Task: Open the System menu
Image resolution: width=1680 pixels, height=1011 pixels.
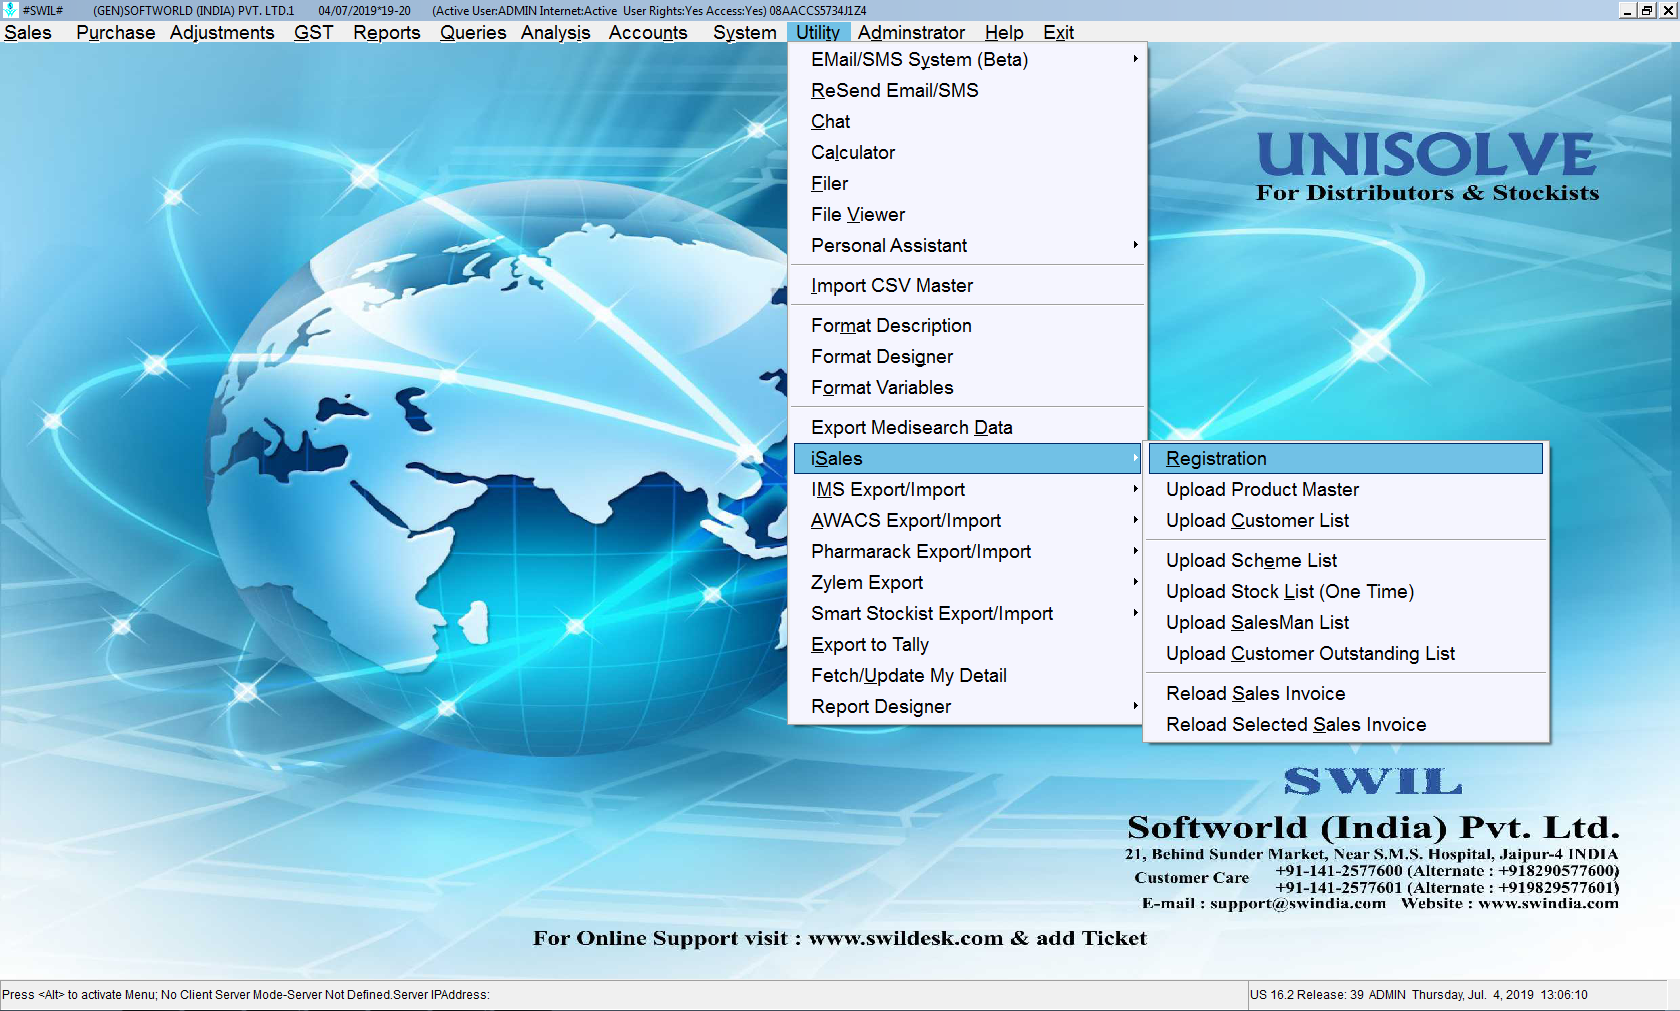Action: [744, 32]
